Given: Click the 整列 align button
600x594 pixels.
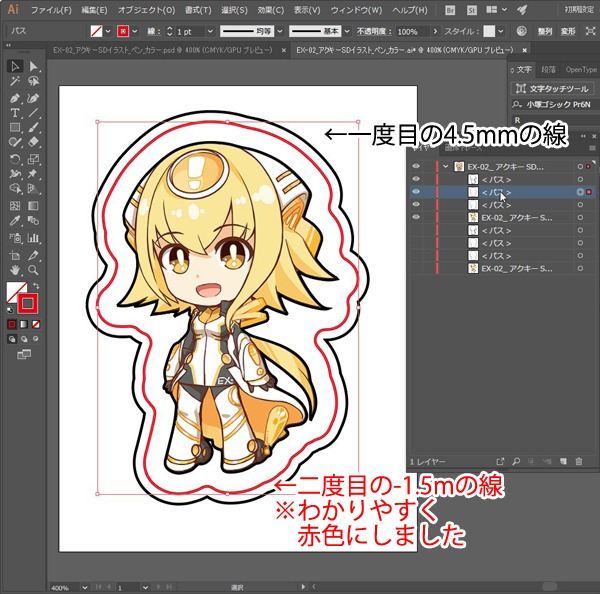Looking at the screenshot, I should [545, 31].
